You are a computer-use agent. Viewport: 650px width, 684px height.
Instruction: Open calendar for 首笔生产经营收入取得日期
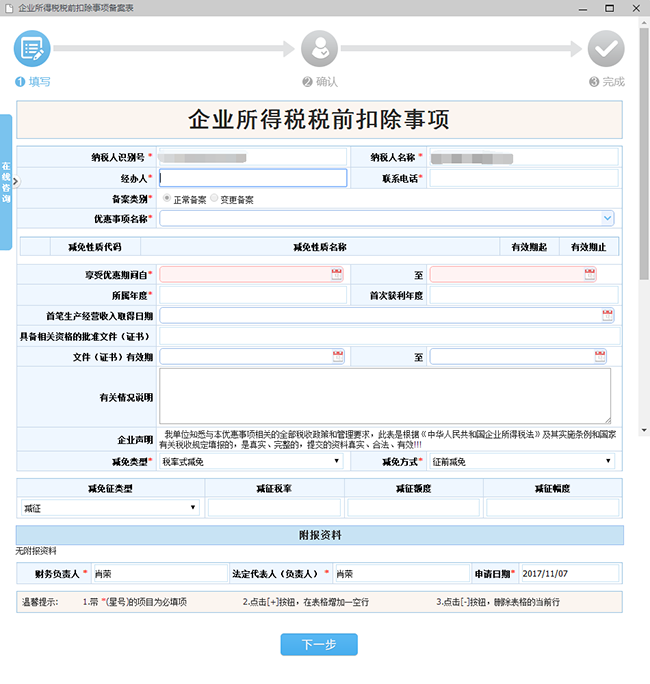tap(607, 315)
